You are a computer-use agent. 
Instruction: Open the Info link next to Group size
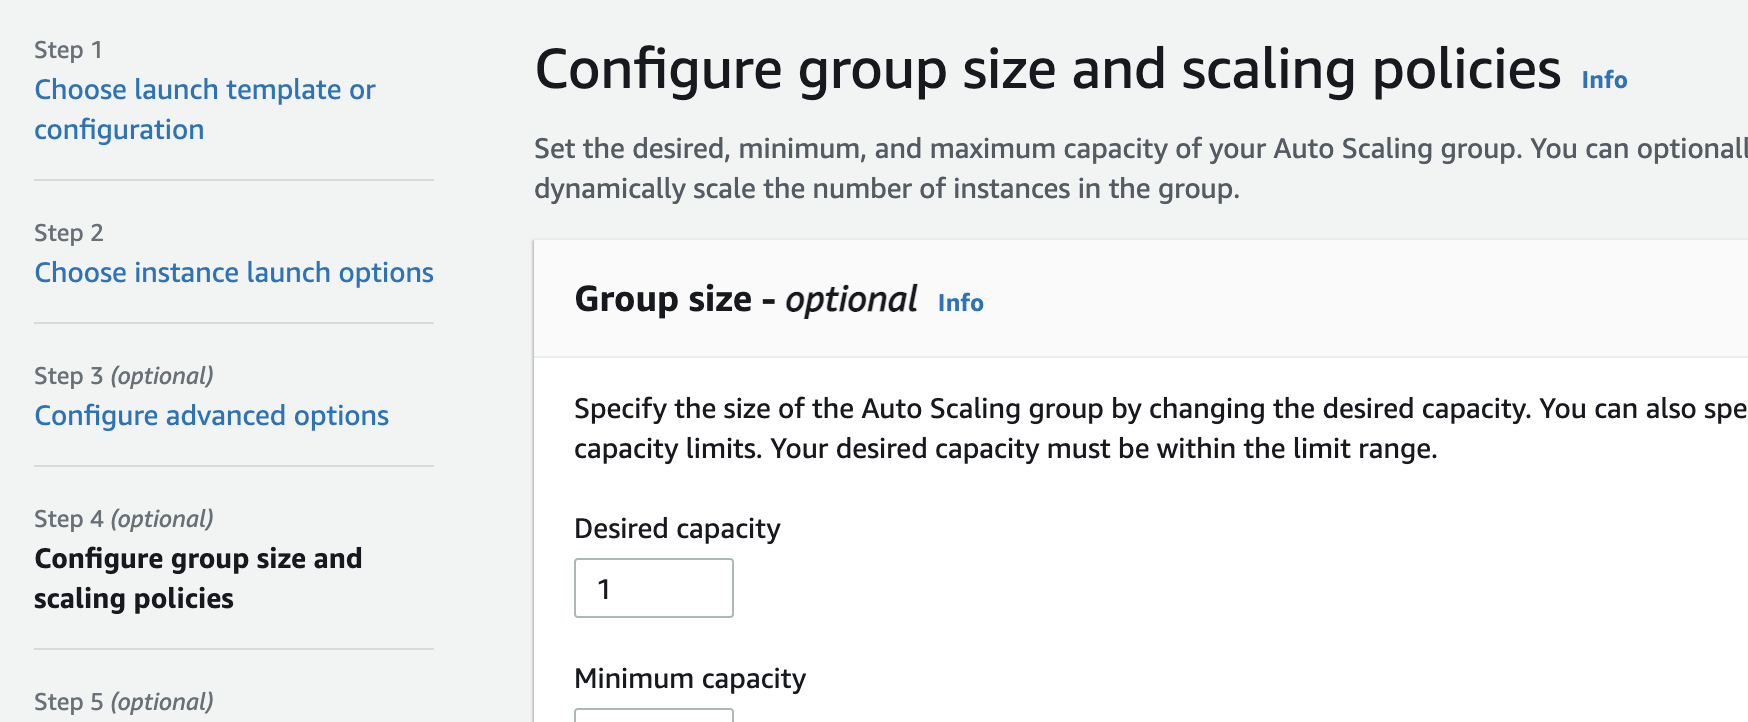pos(960,303)
